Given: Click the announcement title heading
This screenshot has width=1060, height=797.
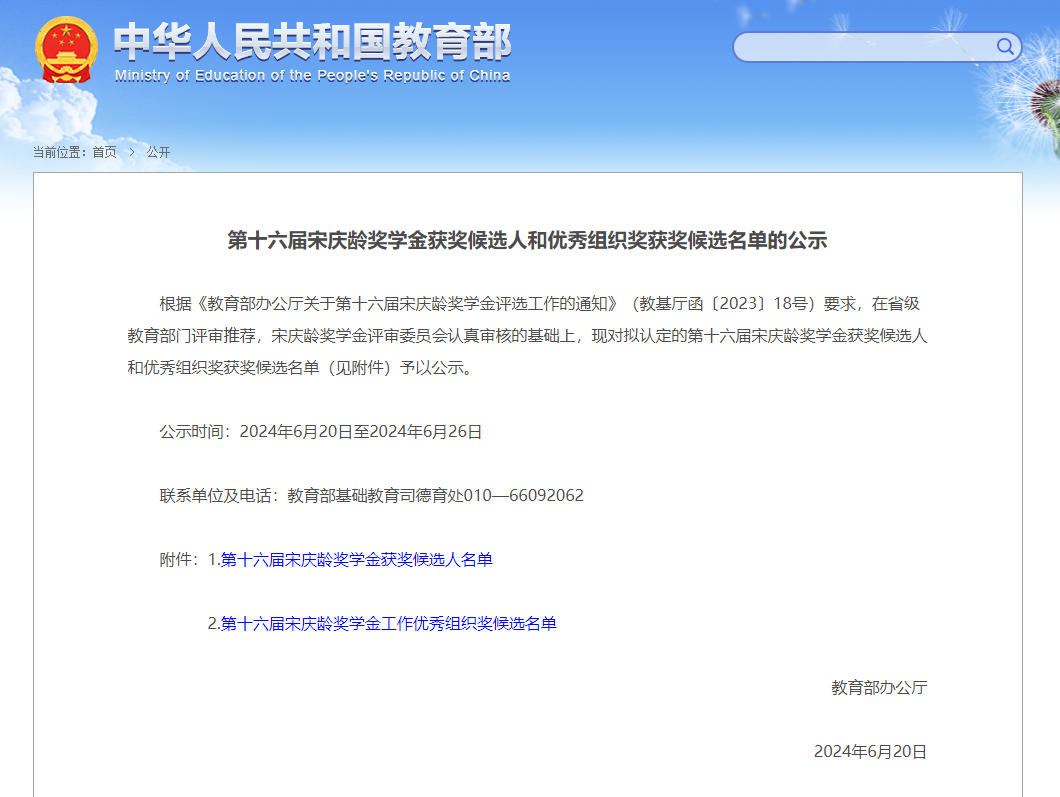Looking at the screenshot, I should click(527, 240).
